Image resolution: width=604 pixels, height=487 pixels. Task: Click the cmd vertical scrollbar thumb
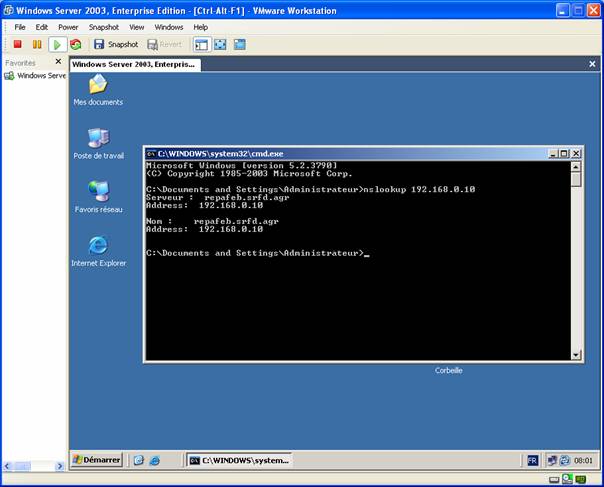click(x=576, y=180)
